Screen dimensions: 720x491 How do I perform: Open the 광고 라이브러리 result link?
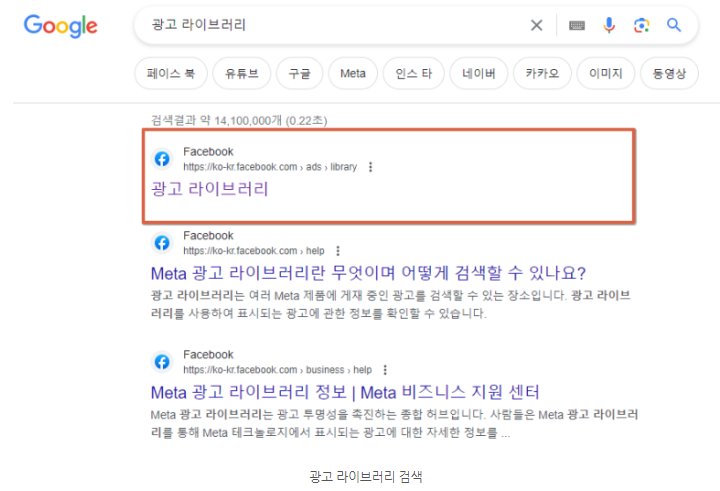[210, 189]
